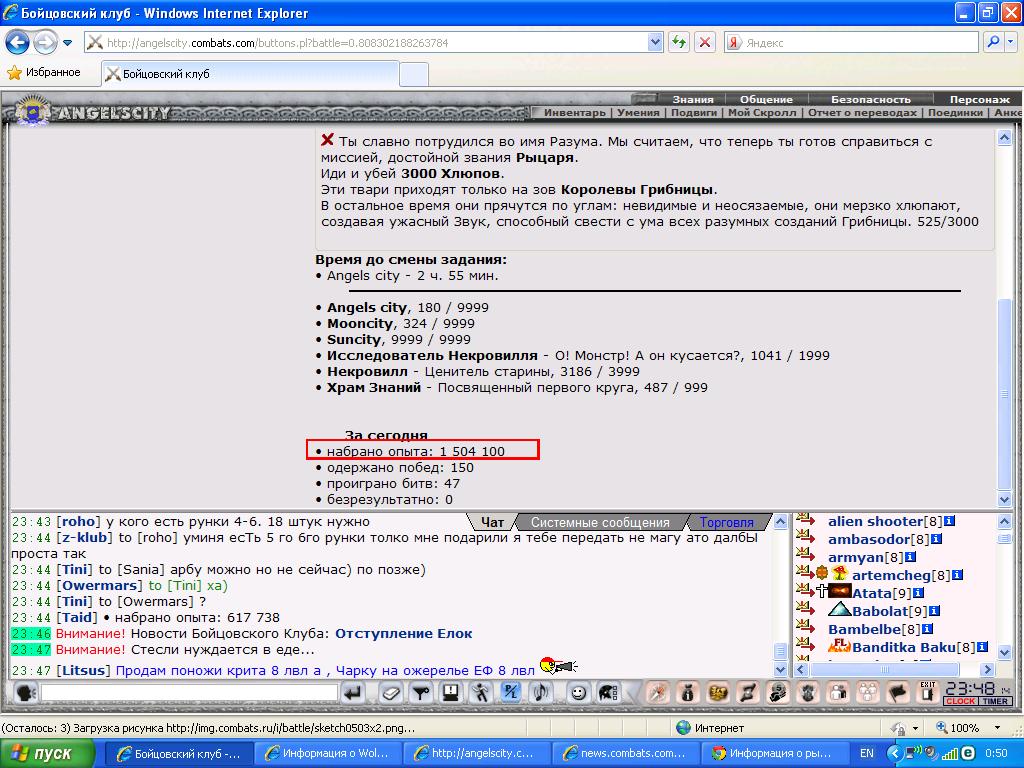The height and width of the screenshot is (768, 1024).
Task: Open the Безопасность menu
Action: click(871, 99)
